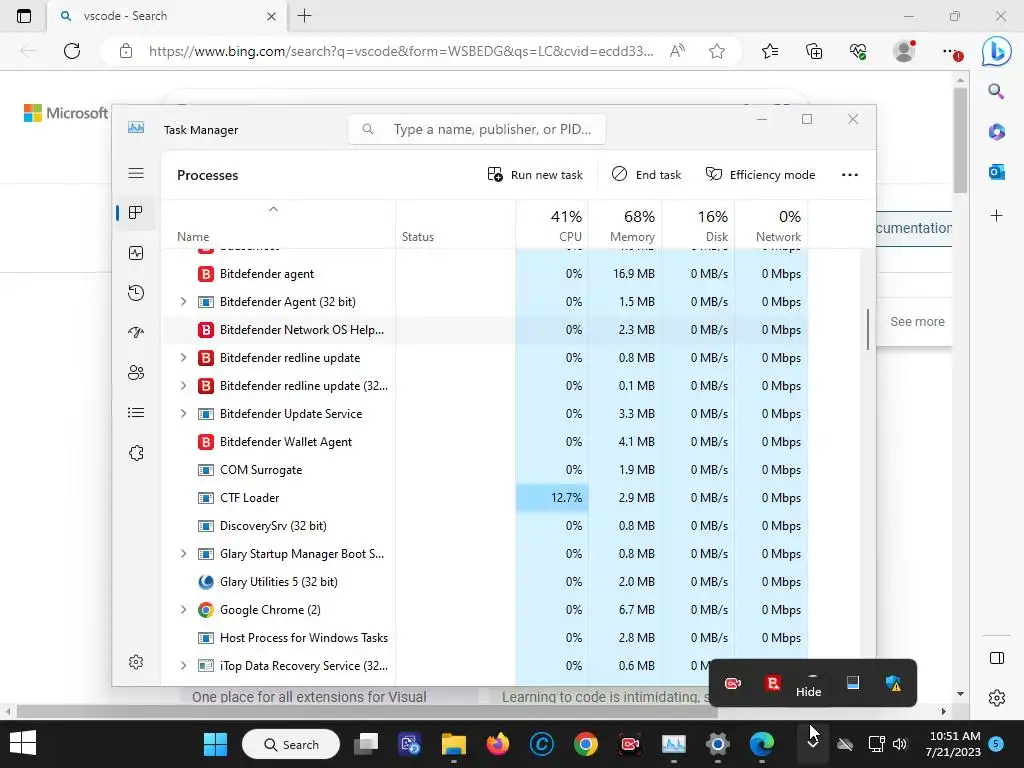This screenshot has width=1024, height=768.
Task: Open Task Manager hamburger navigation menu
Action: tap(136, 173)
